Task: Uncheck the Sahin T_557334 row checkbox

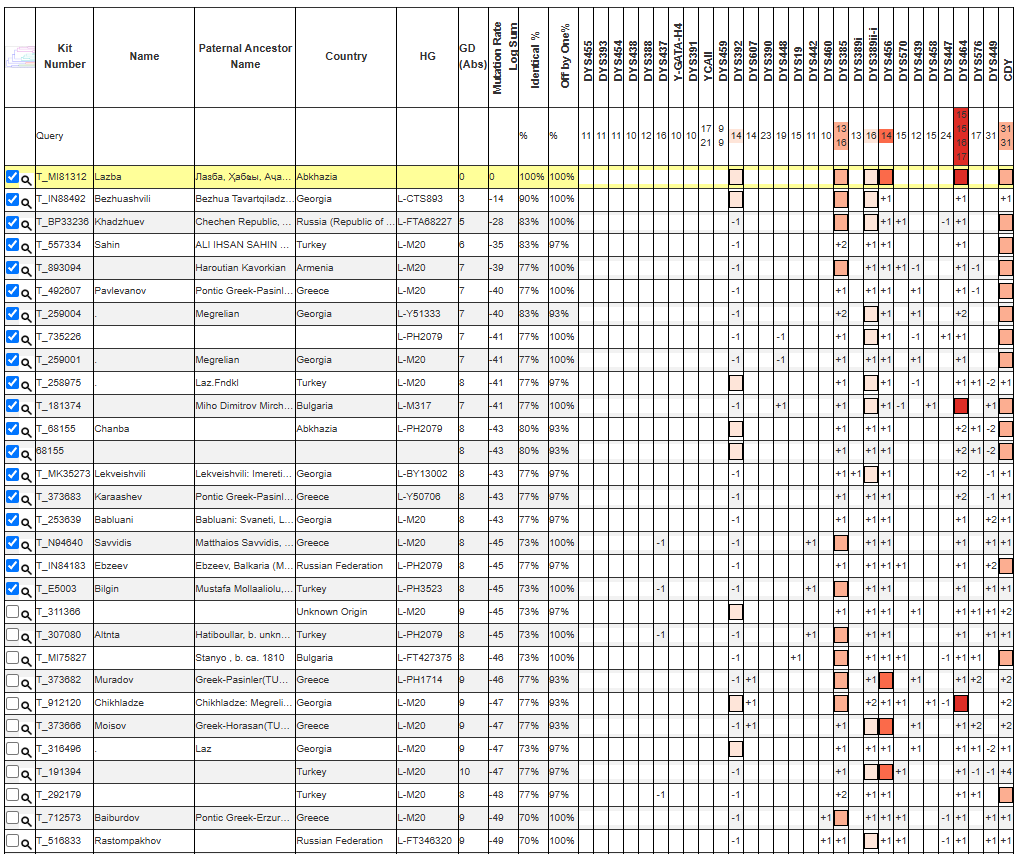Action: [x=12, y=245]
